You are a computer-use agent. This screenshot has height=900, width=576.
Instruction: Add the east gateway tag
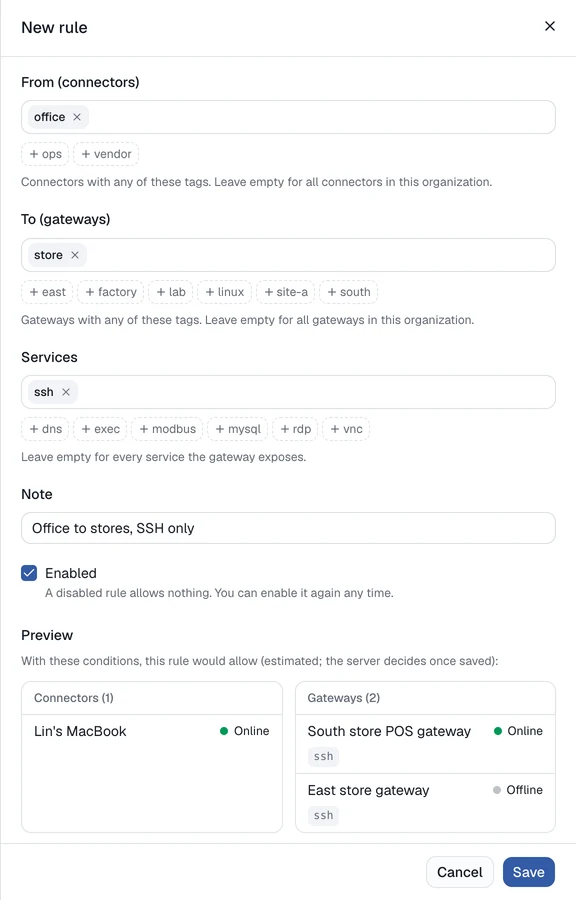coord(48,292)
